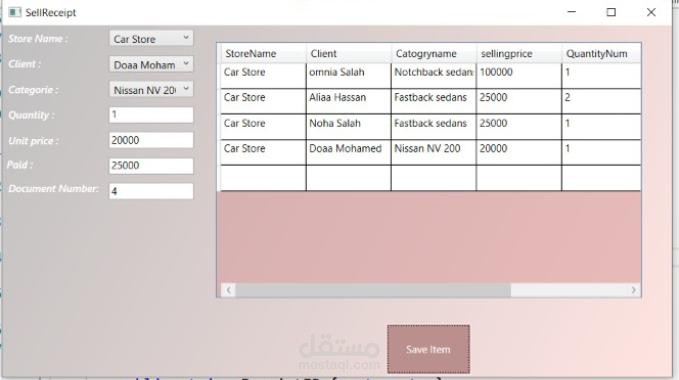Minimize the SellReceipt window
This screenshot has width=679, height=380.
[x=572, y=12]
